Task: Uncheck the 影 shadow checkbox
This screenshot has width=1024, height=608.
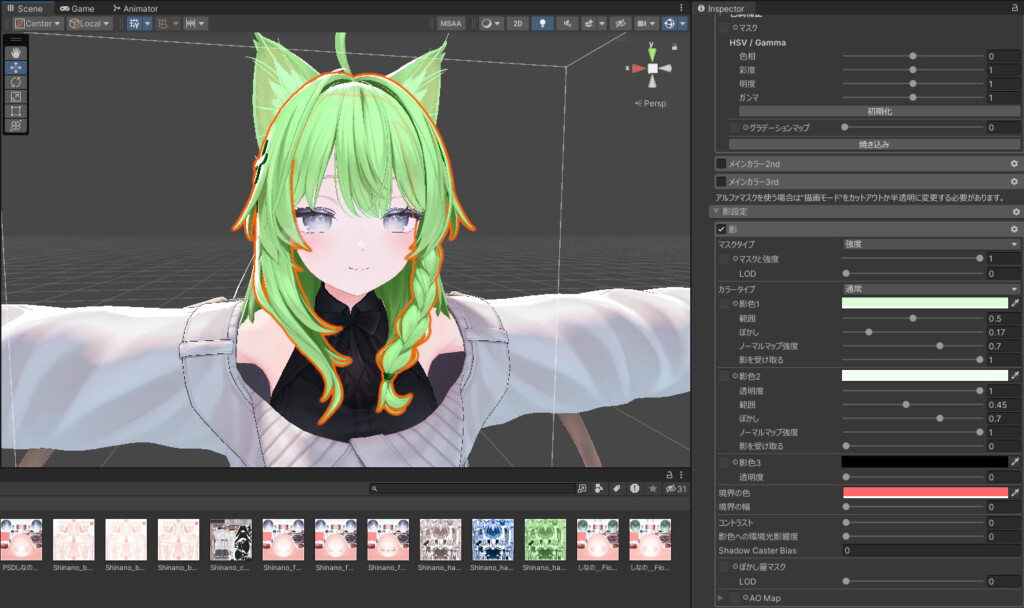Action: coord(722,229)
